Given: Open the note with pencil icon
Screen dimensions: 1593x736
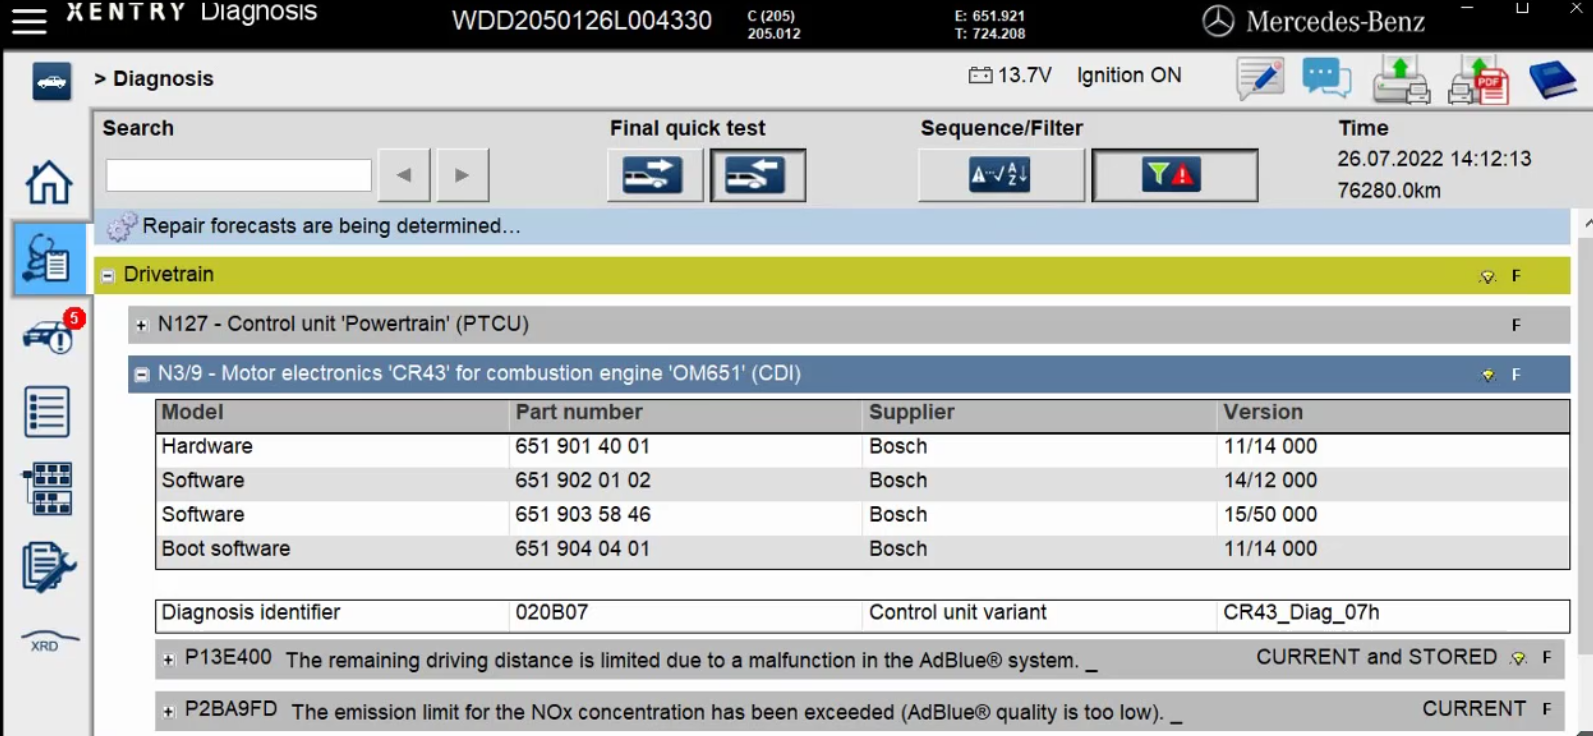Looking at the screenshot, I should [x=1259, y=79].
